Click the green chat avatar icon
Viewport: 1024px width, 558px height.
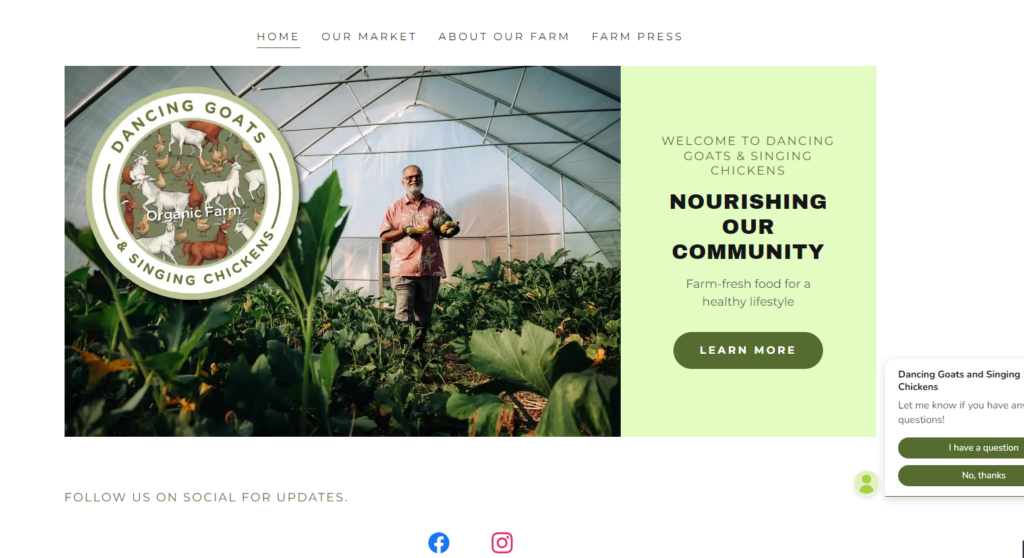(866, 484)
